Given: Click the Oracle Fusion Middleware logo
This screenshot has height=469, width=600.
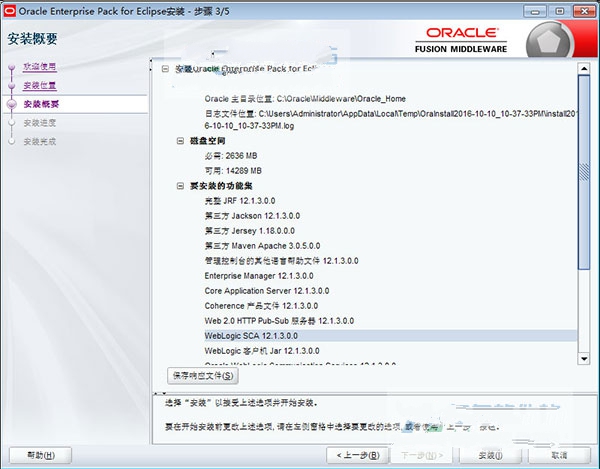Looking at the screenshot, I should (461, 40).
